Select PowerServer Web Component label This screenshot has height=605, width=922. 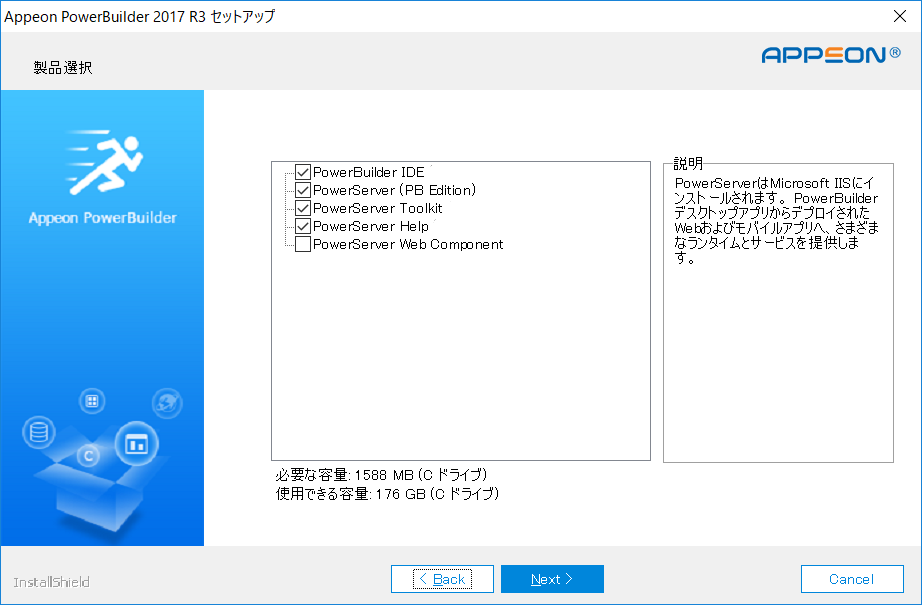click(408, 244)
